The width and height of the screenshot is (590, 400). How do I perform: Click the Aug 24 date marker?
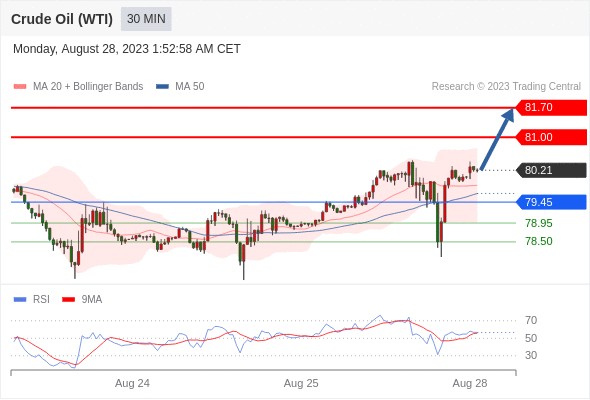[132, 383]
